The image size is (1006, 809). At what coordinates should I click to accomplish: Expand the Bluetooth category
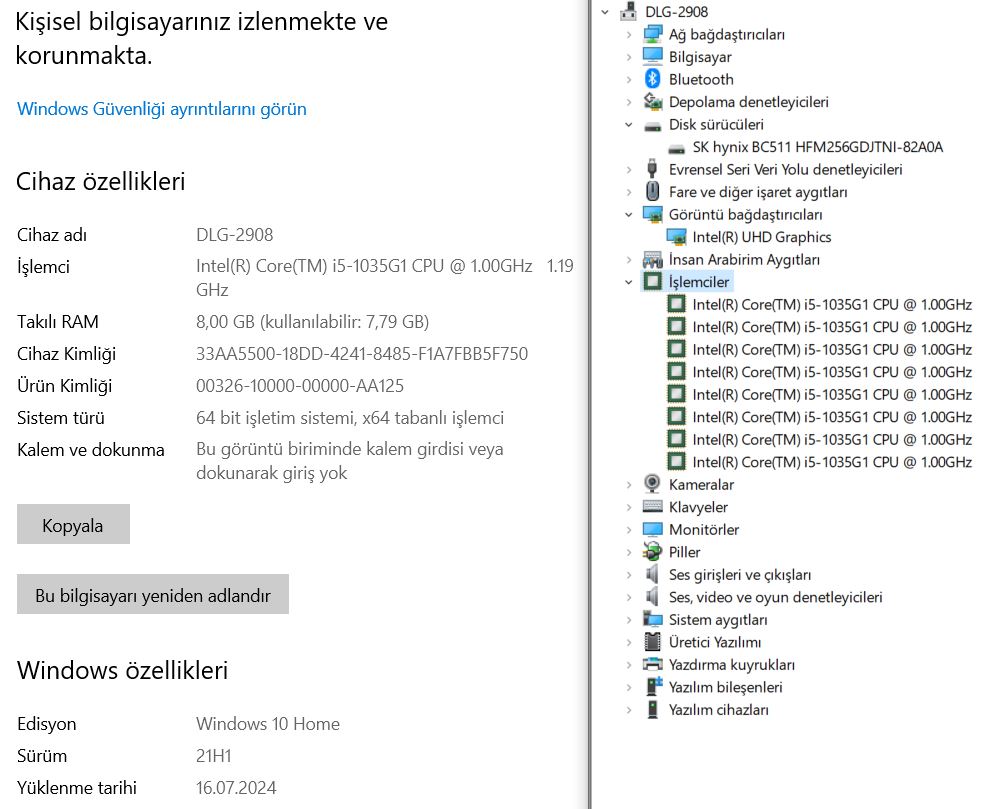(x=629, y=80)
